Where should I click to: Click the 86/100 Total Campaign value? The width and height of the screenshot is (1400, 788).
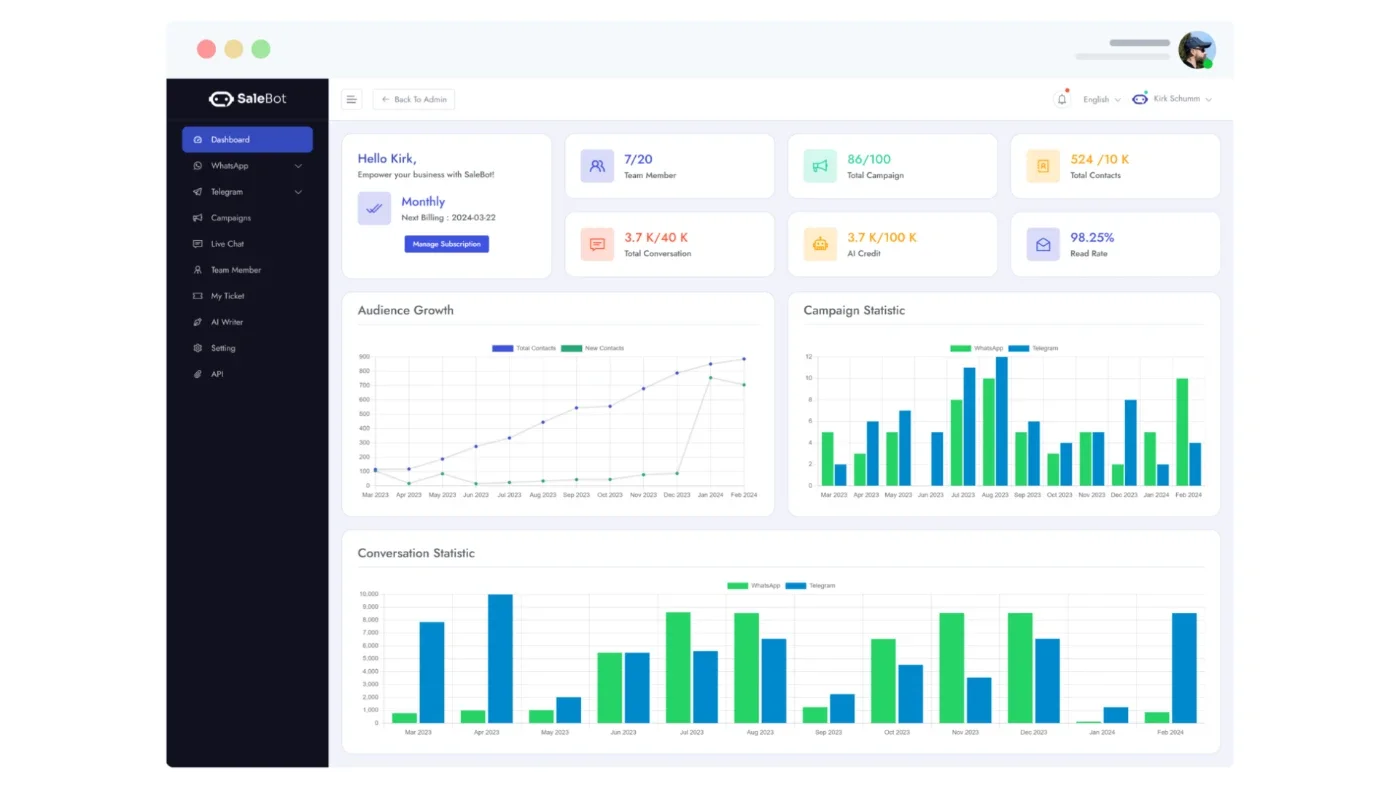[869, 159]
